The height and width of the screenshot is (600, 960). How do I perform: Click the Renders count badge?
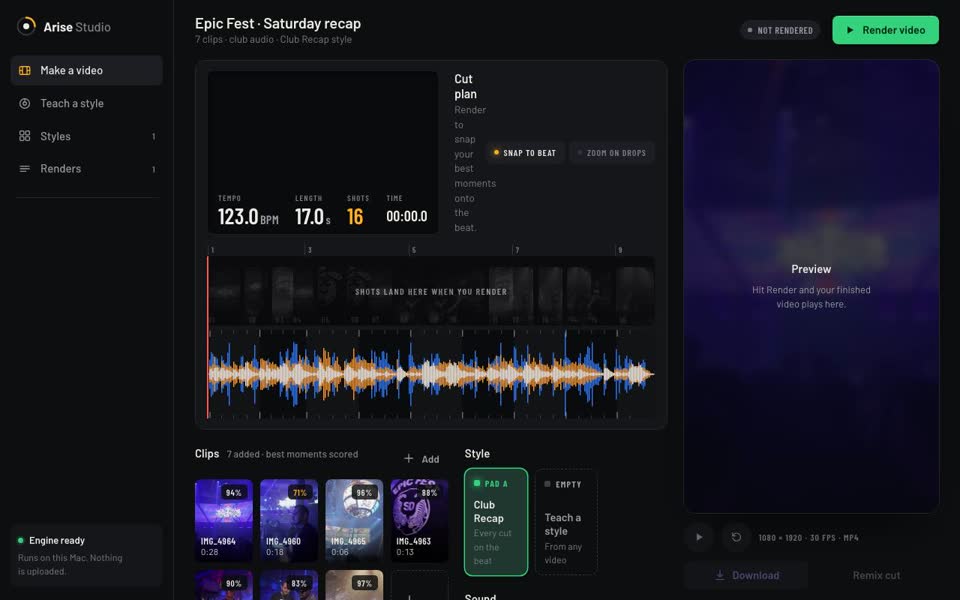point(153,169)
